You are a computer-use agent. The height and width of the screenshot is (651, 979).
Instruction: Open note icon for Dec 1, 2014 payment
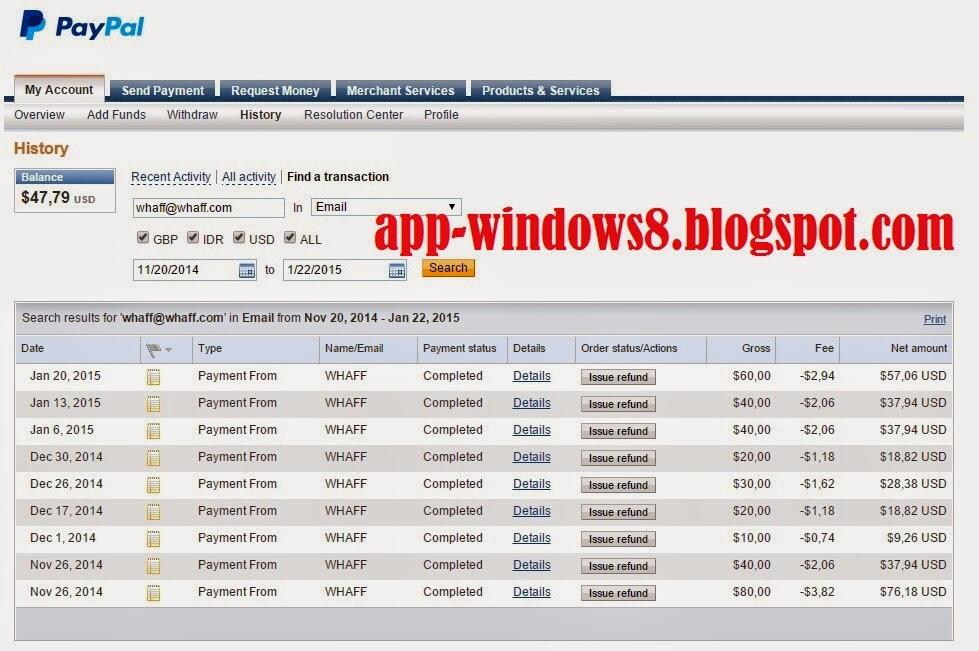153,539
